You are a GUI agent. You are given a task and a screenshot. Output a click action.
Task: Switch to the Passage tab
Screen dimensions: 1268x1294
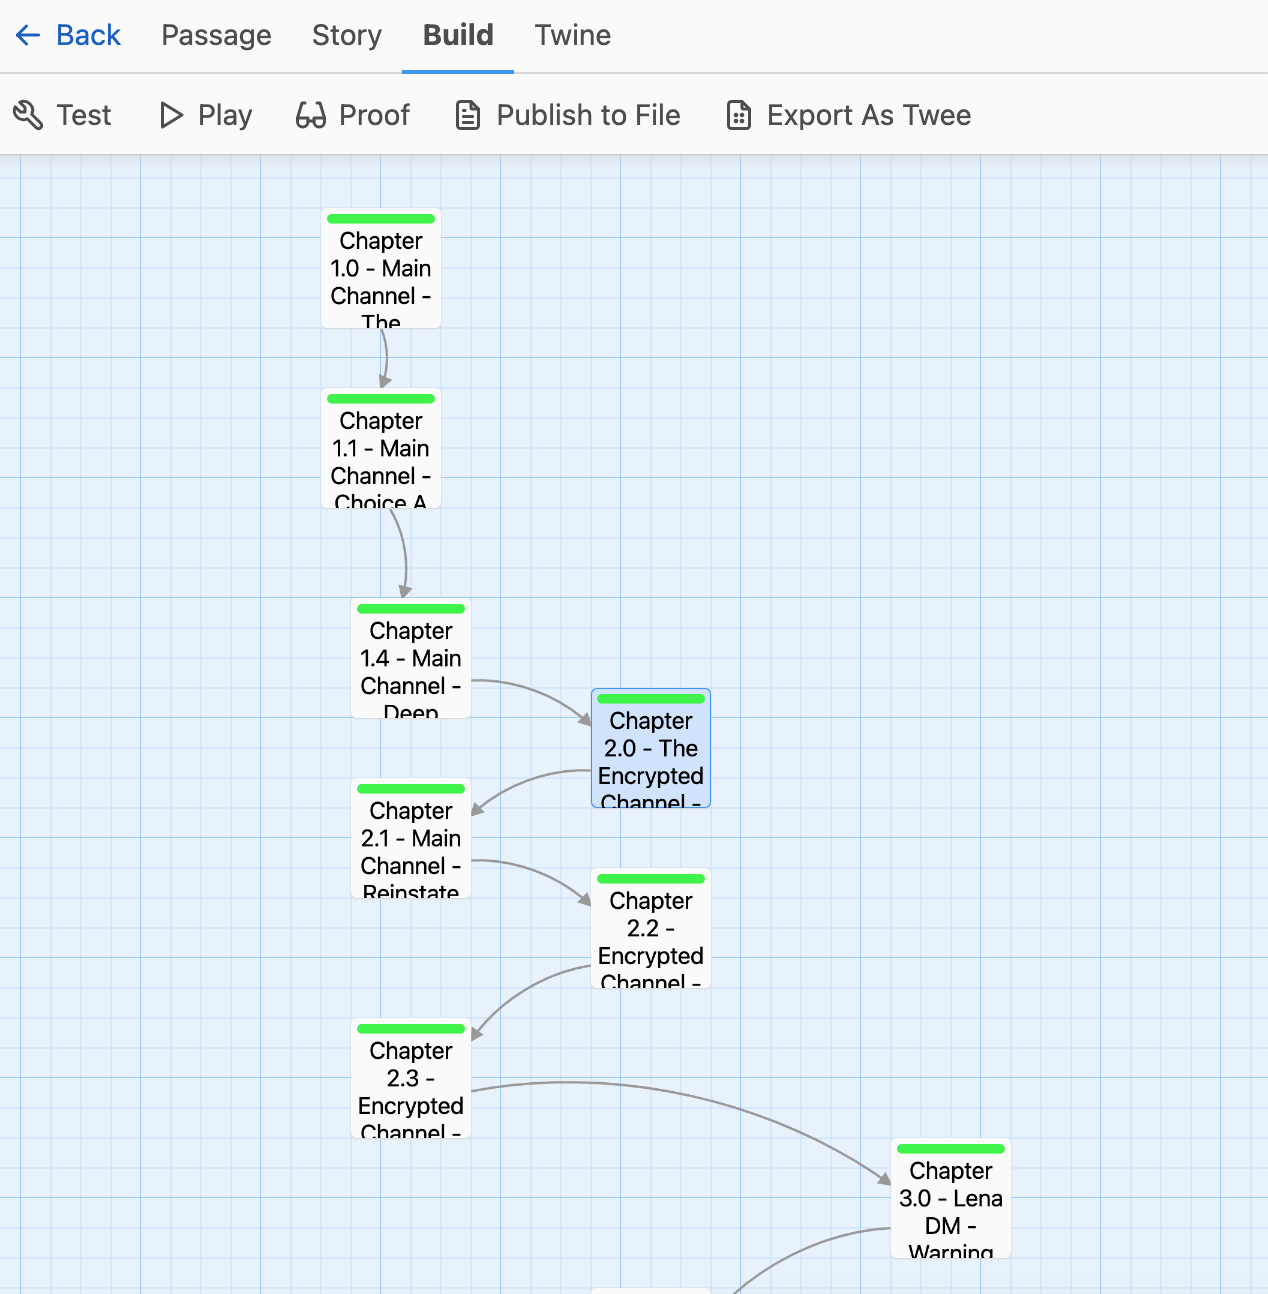pyautogui.click(x=216, y=35)
